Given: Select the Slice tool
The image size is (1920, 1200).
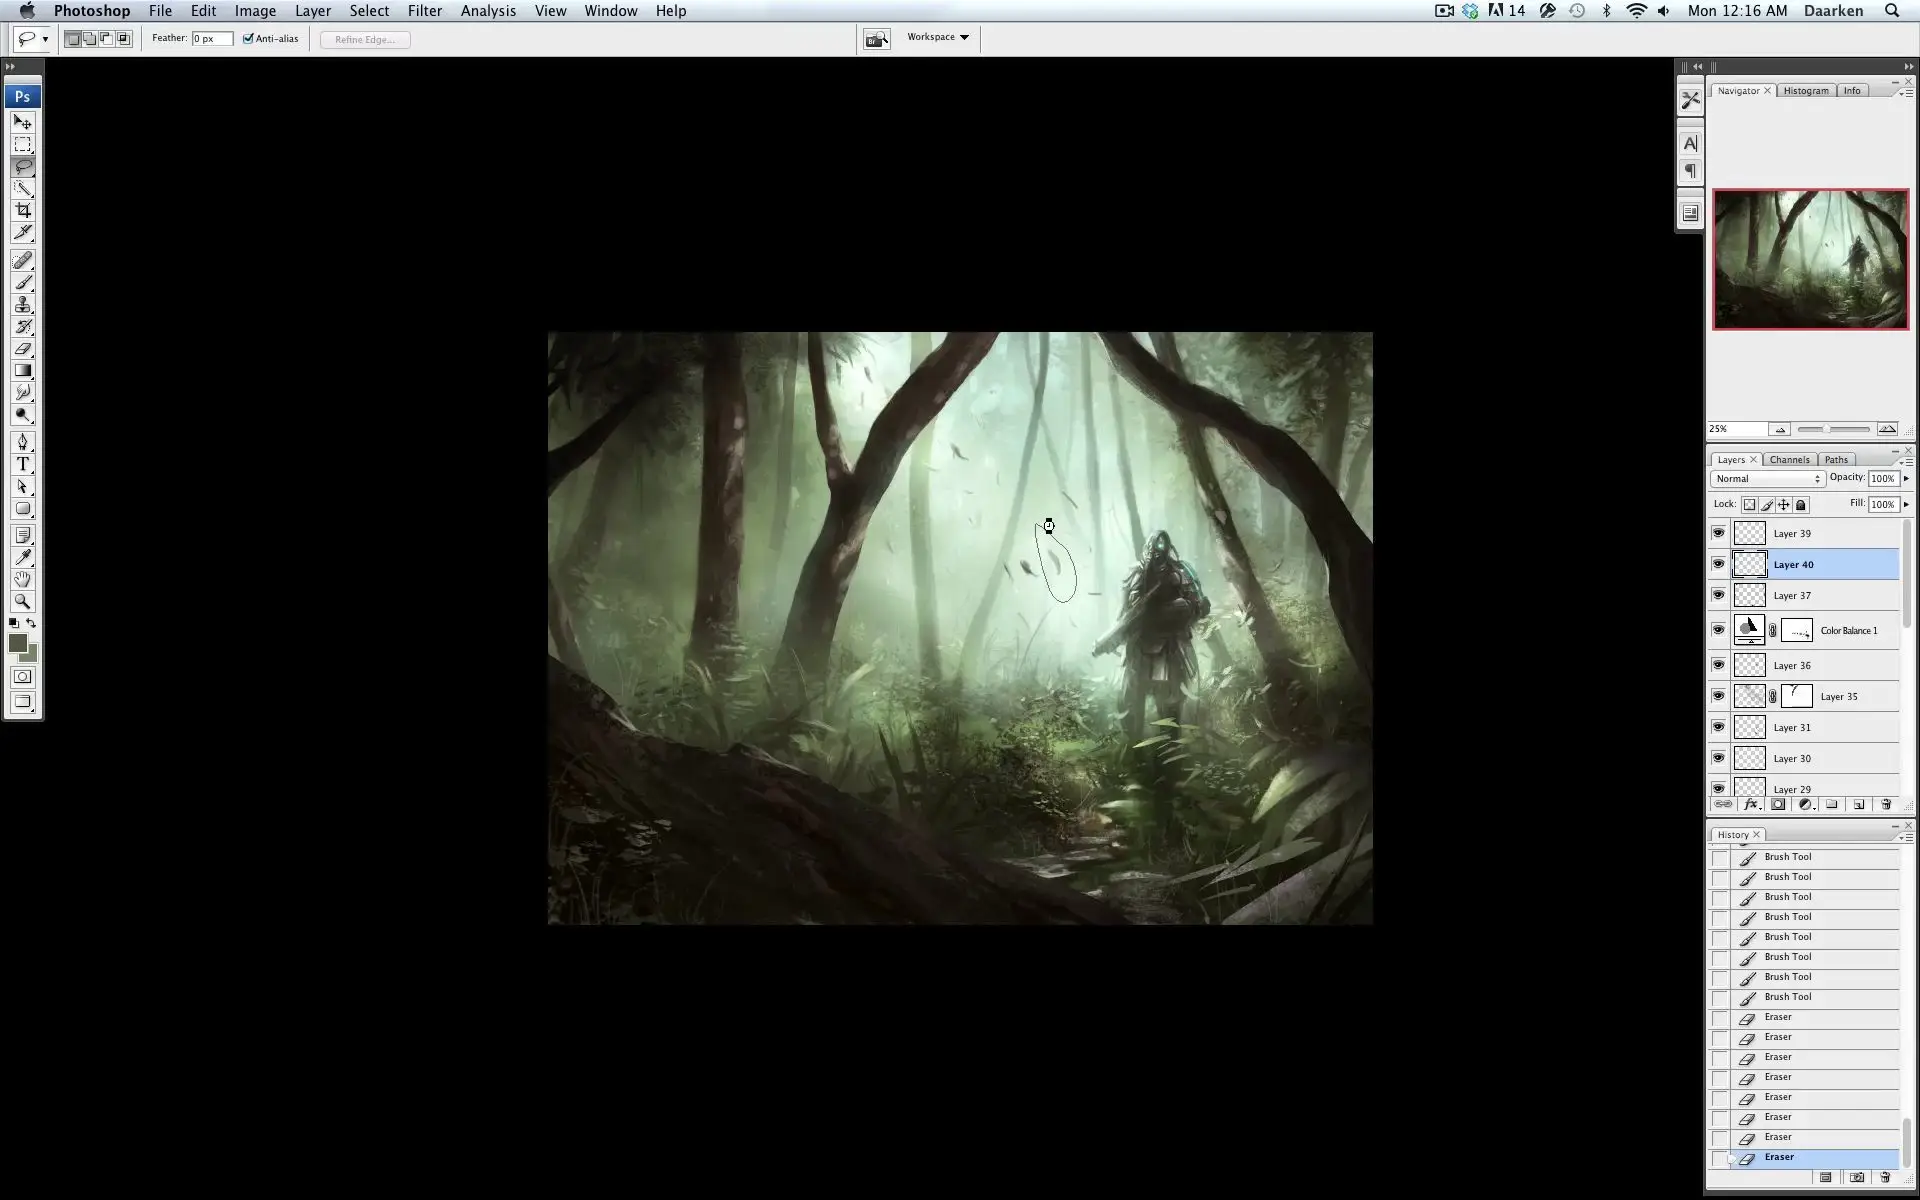Looking at the screenshot, I should (x=22, y=232).
